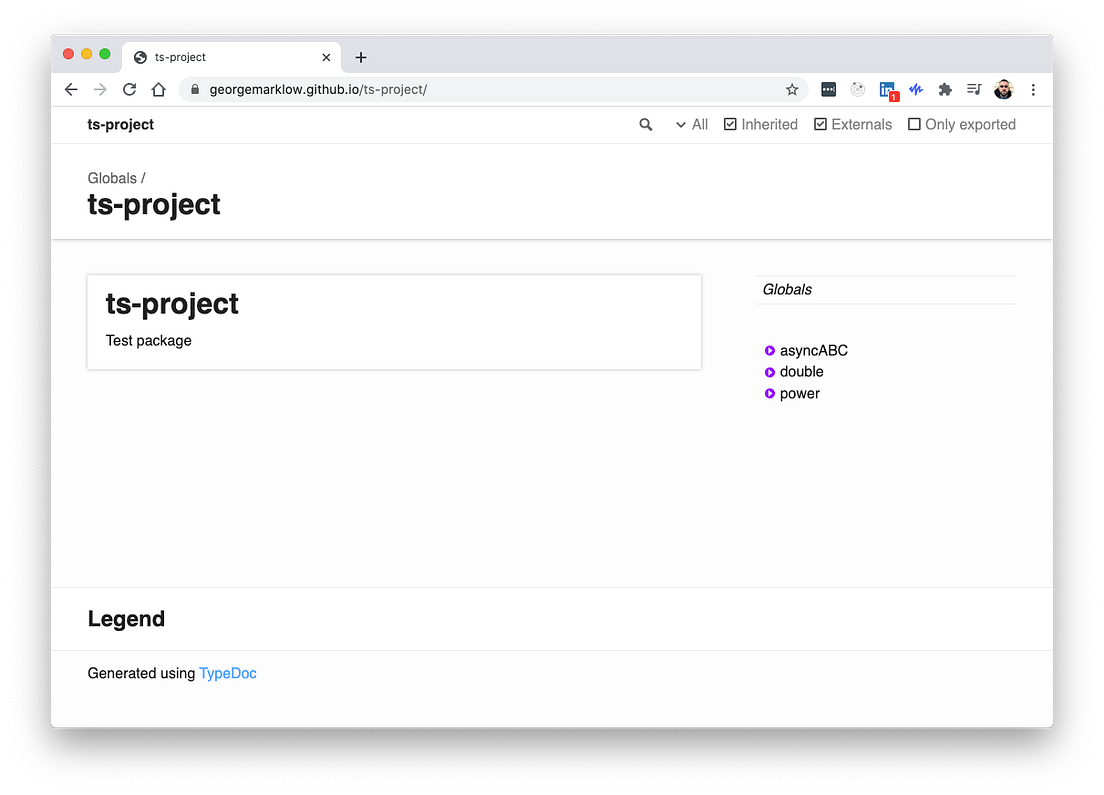Screen dimensions: 1104x795
Task: Click the blue squiggle extension icon
Action: 915,89
